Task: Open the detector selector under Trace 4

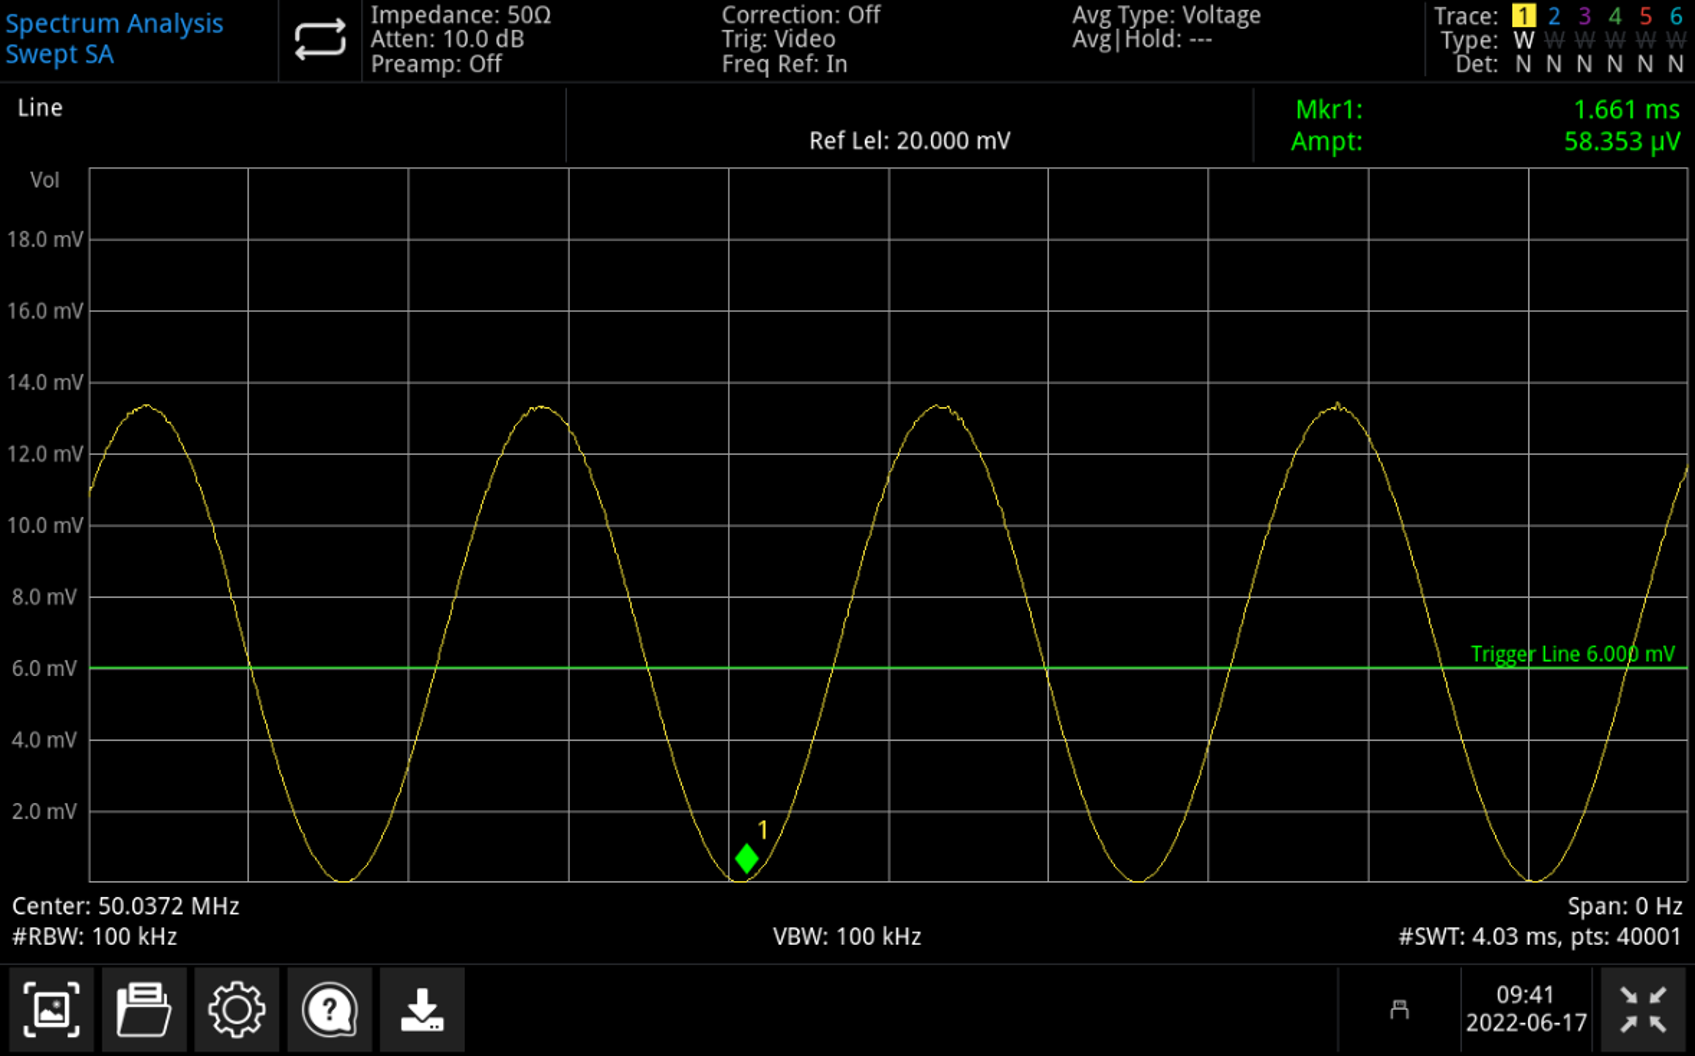Action: click(1613, 63)
